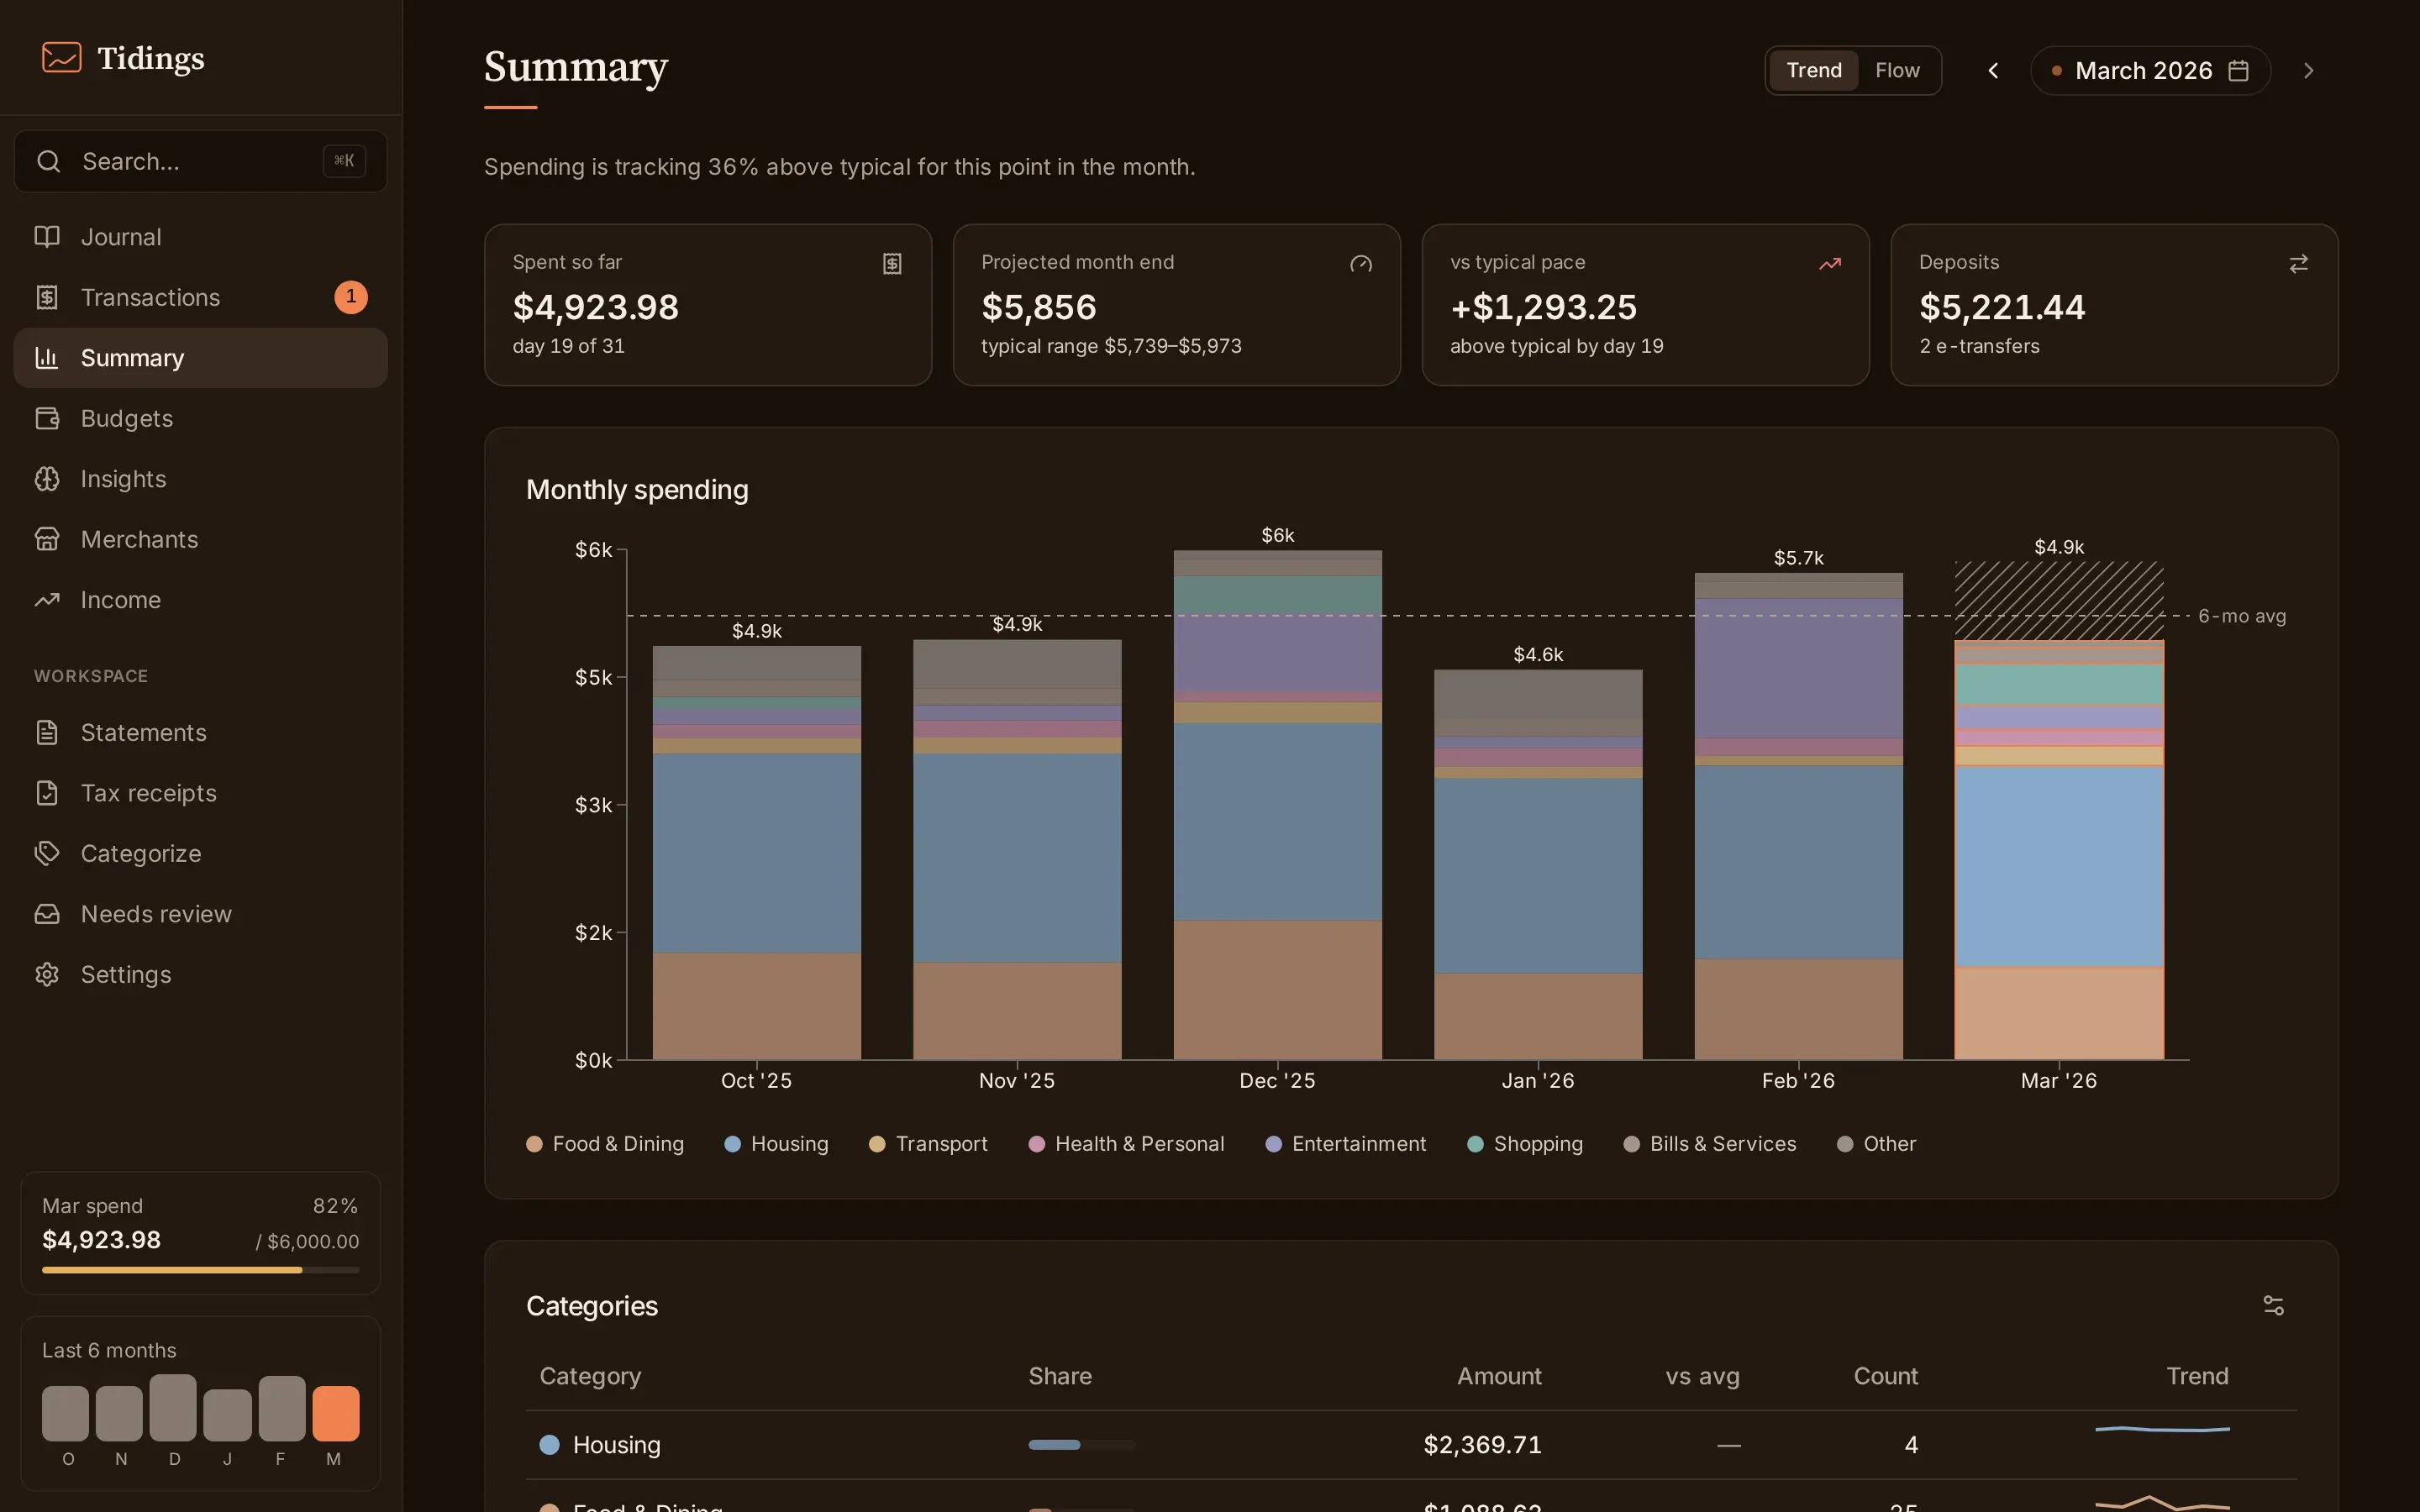Click the trending-up icon on vs typical pace card
The width and height of the screenshot is (2420, 1512).
pos(1830,264)
